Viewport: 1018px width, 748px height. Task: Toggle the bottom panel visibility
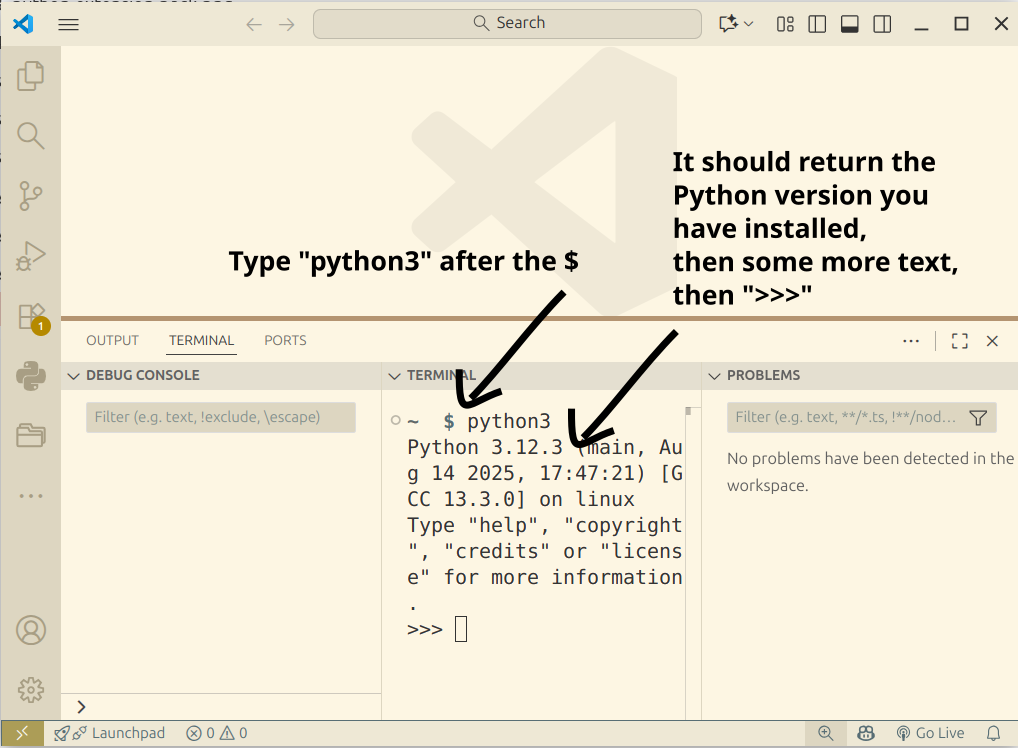[x=849, y=24]
